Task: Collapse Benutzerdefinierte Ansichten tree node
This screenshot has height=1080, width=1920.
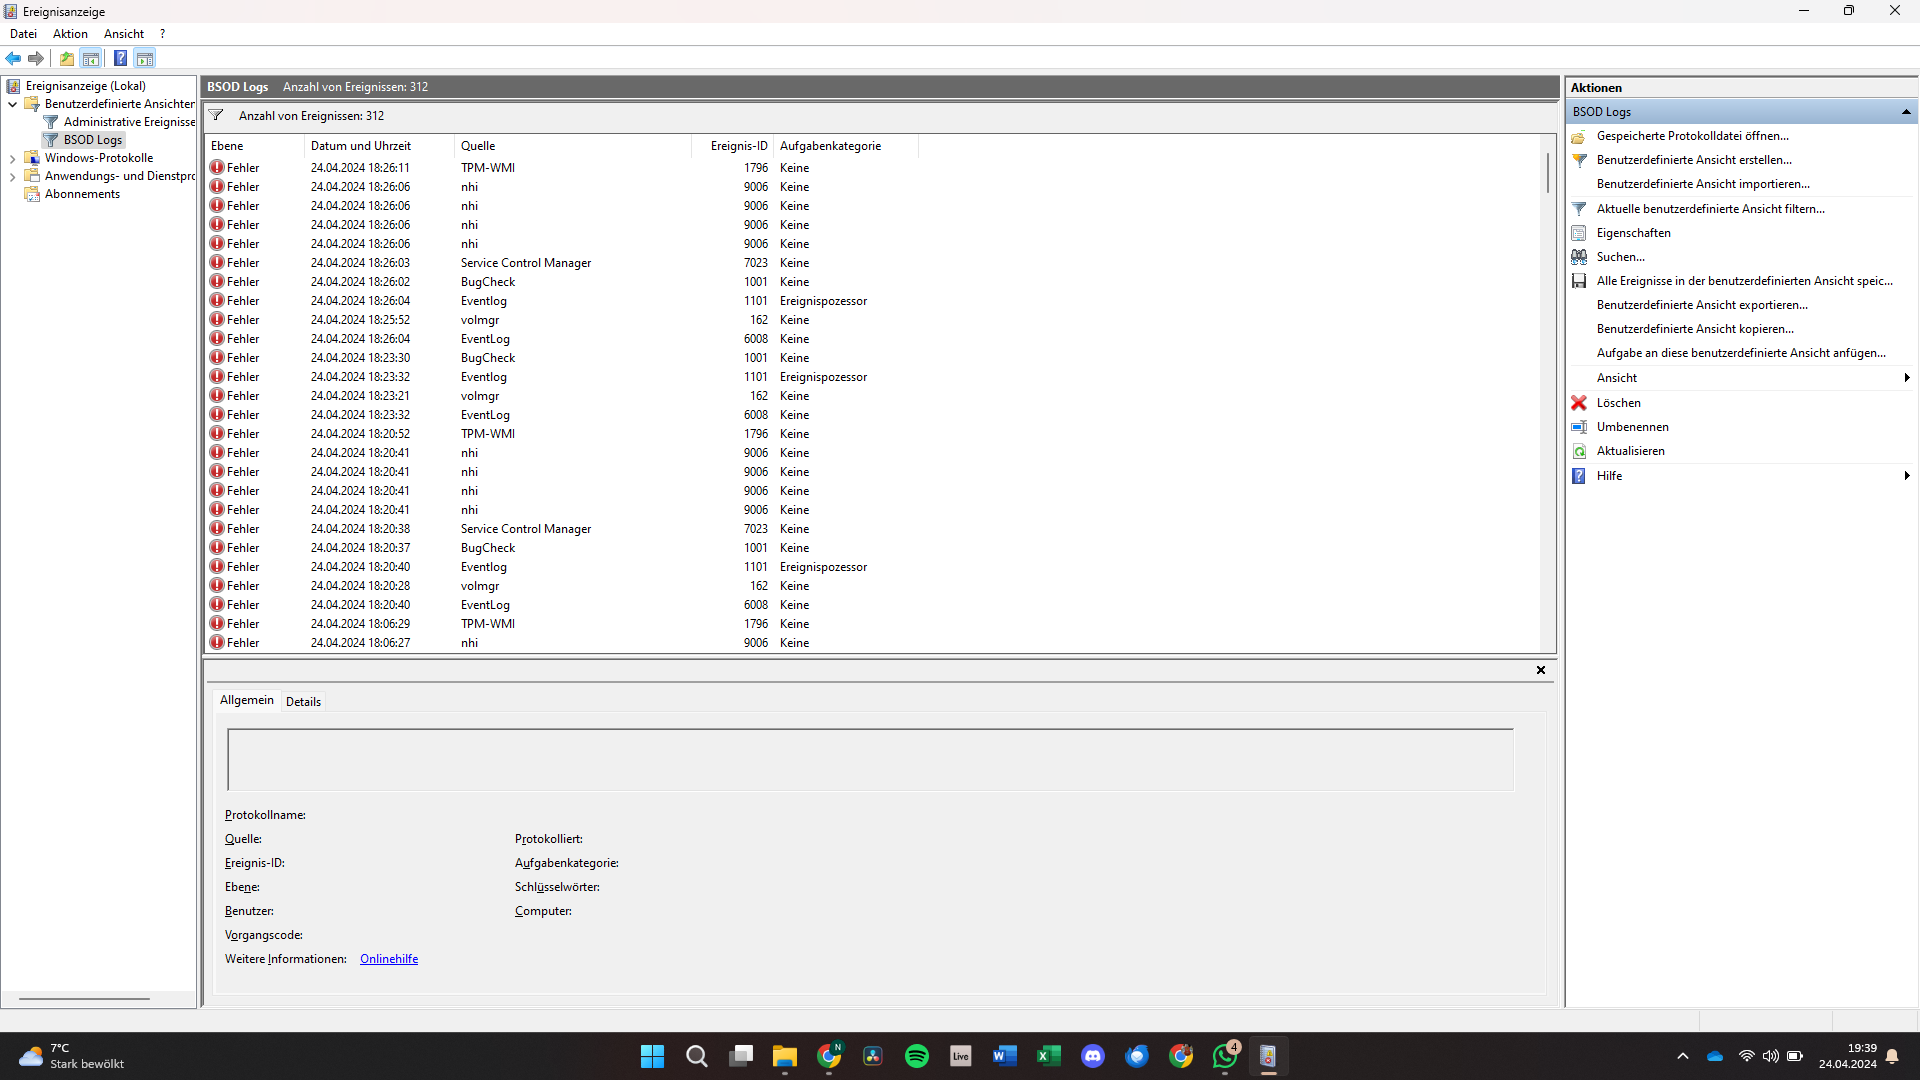Action: click(12, 104)
